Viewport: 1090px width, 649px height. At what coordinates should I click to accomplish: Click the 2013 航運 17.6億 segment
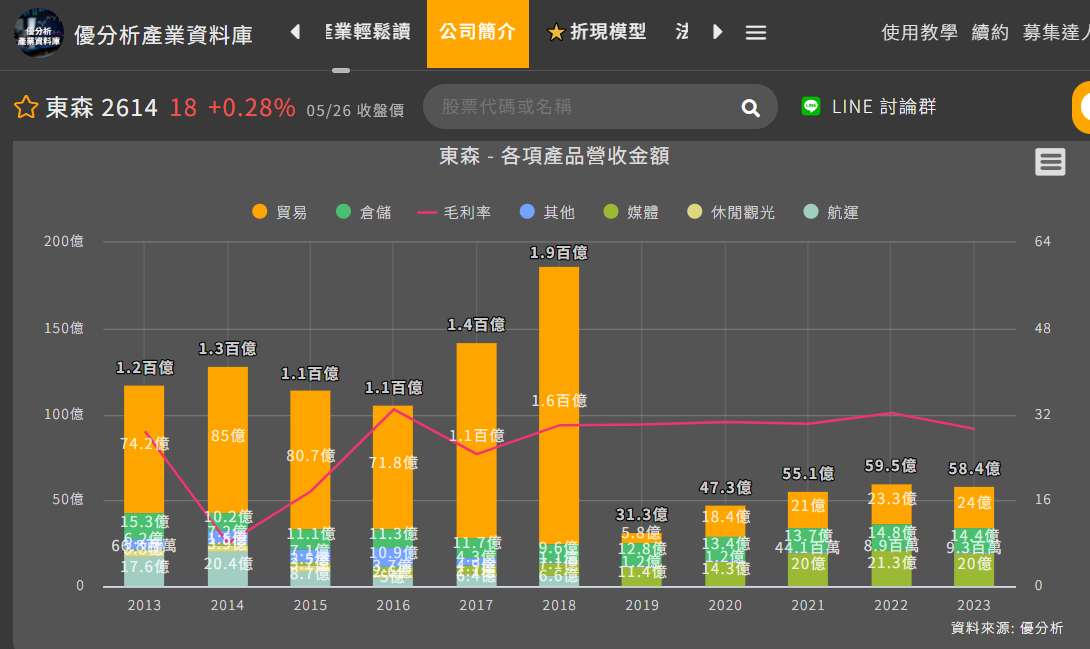(x=144, y=571)
